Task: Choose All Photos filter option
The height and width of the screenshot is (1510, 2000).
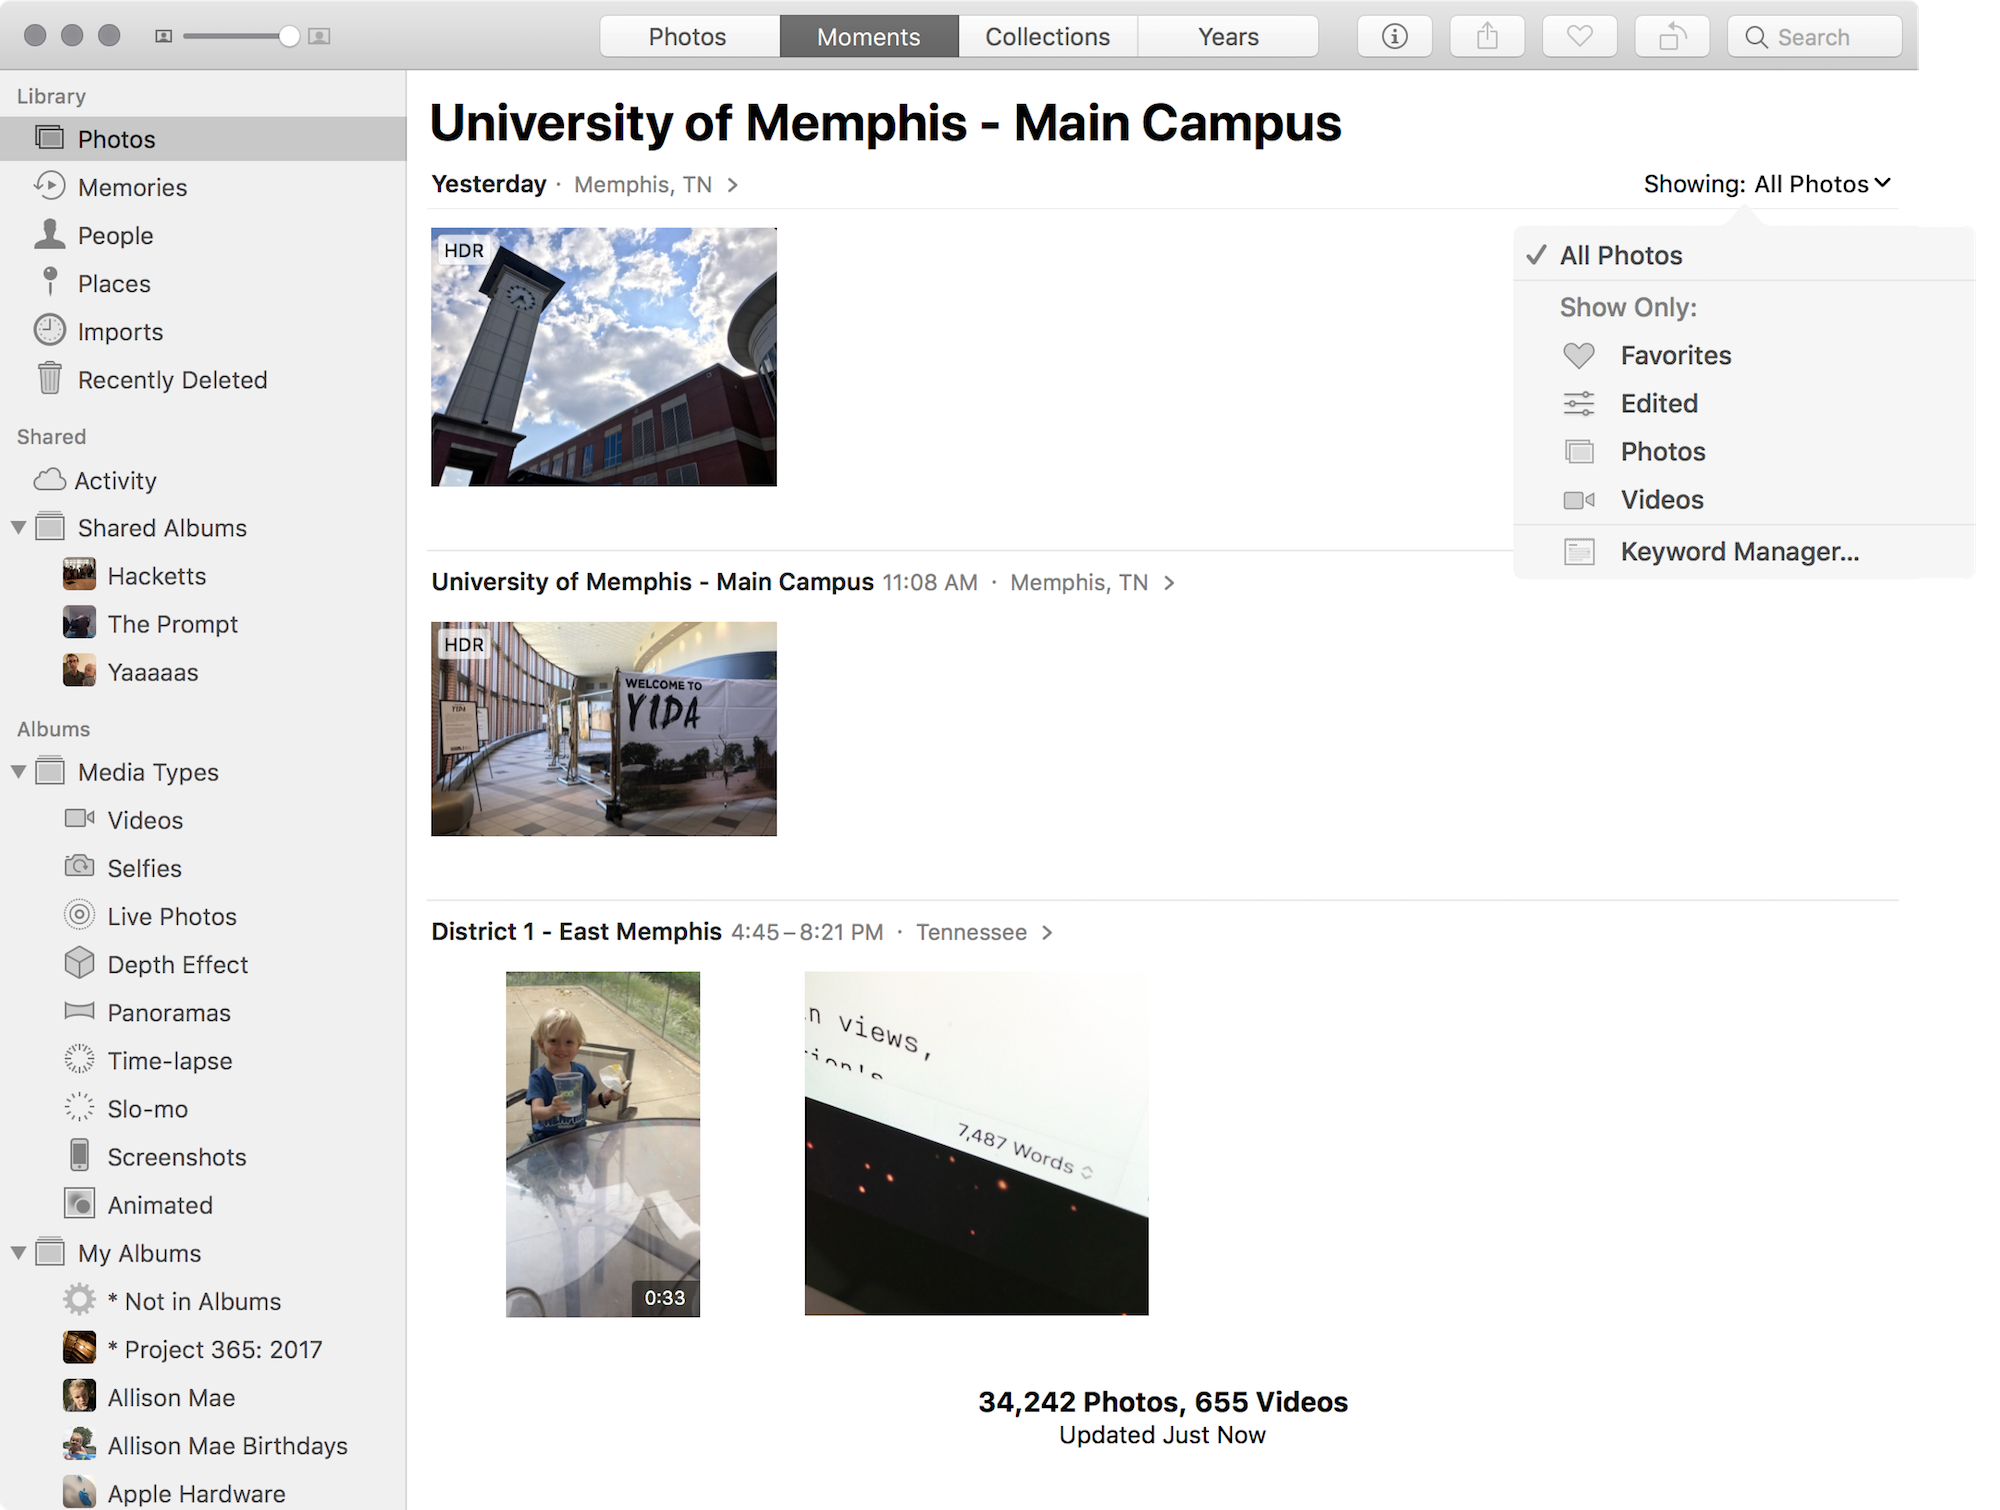Action: [x=1744, y=255]
